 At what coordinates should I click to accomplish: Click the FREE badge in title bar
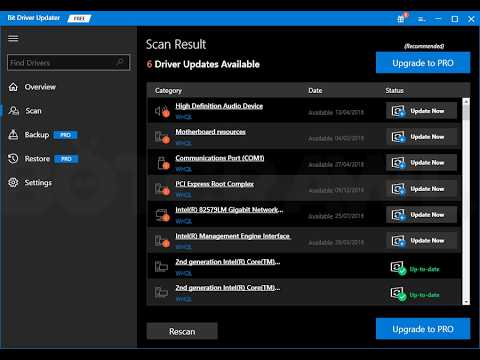[x=79, y=19]
